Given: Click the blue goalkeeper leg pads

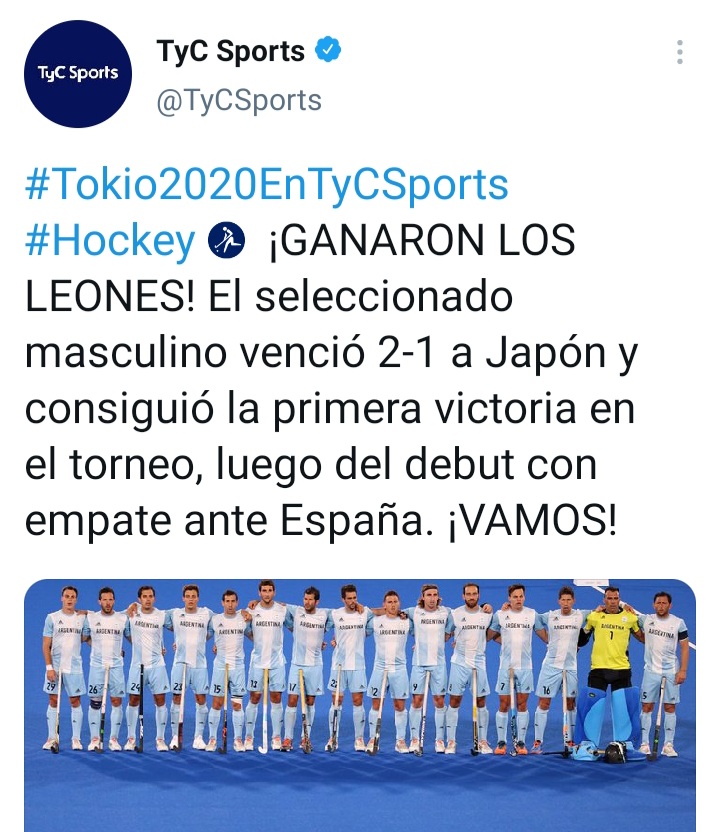Looking at the screenshot, I should click(x=609, y=714).
